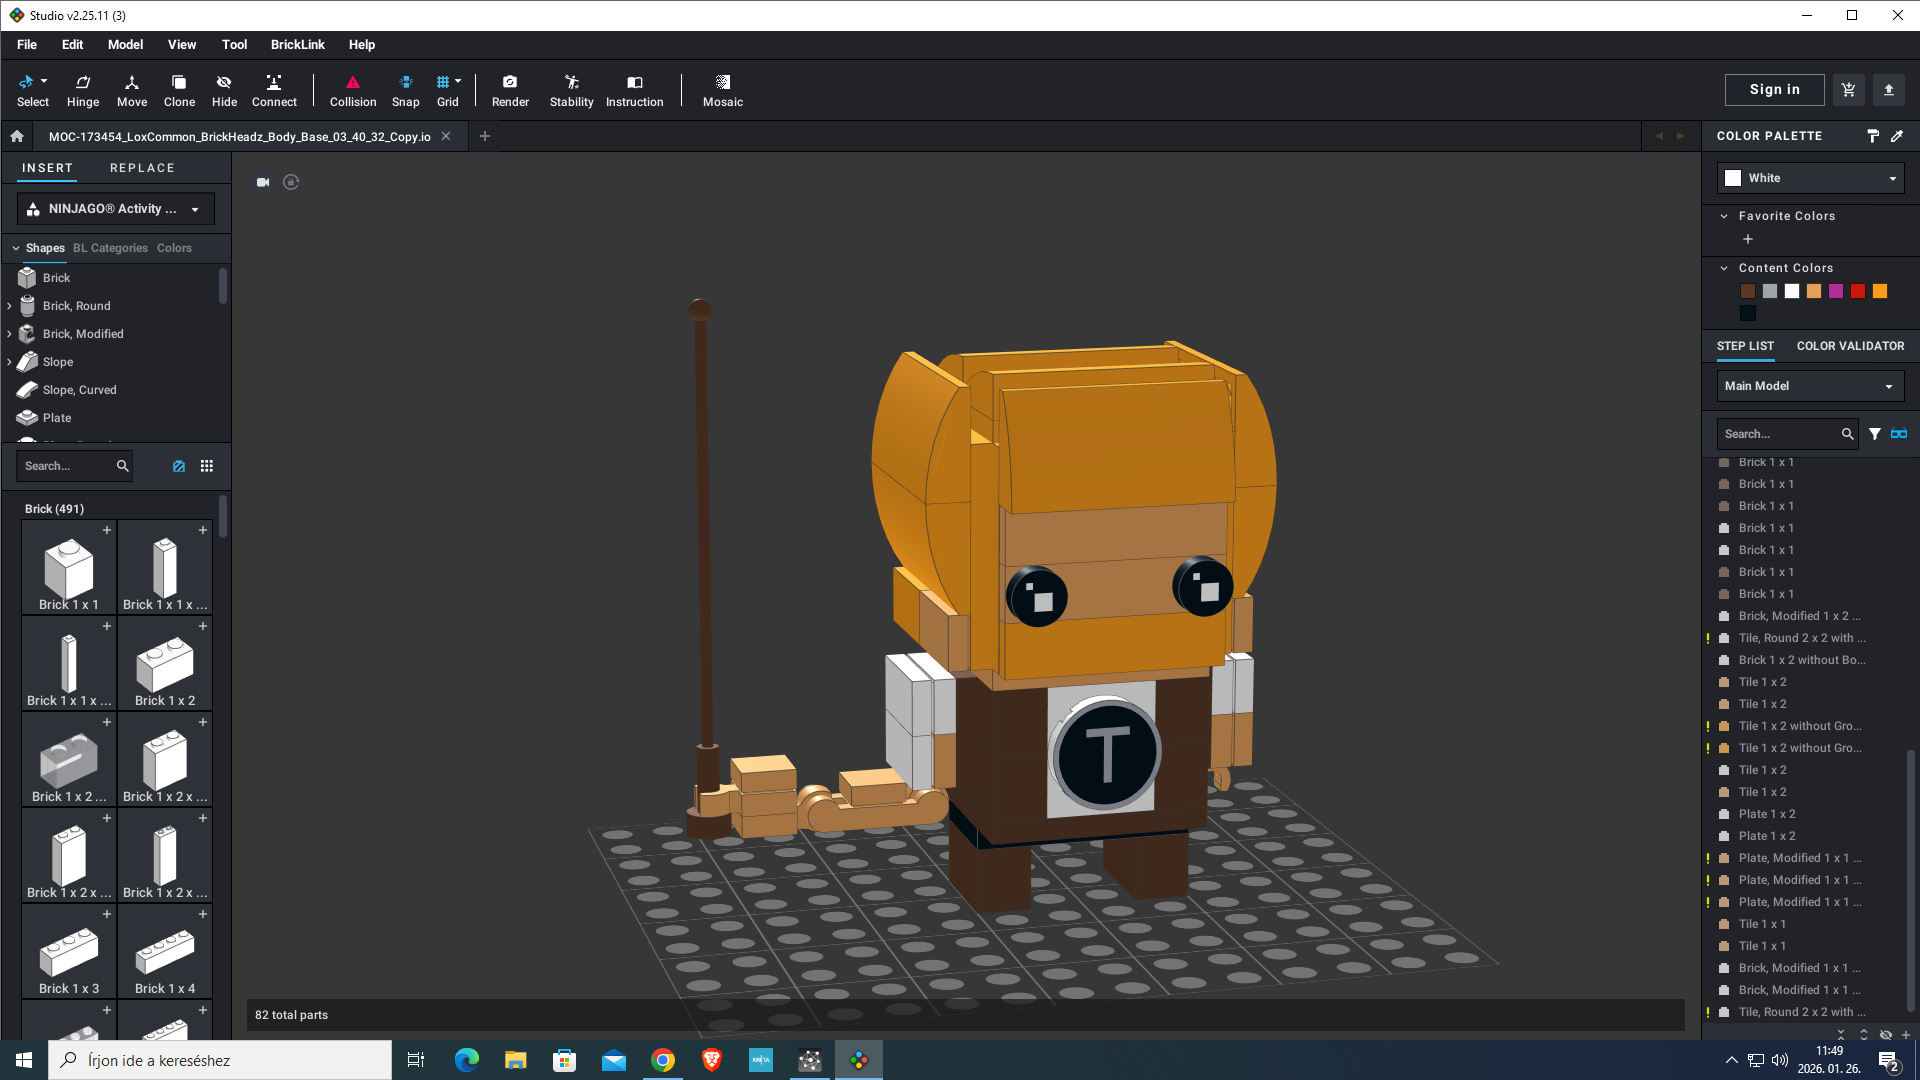1920x1080 pixels.
Task: Toggle Snap mode
Action: pyautogui.click(x=405, y=90)
